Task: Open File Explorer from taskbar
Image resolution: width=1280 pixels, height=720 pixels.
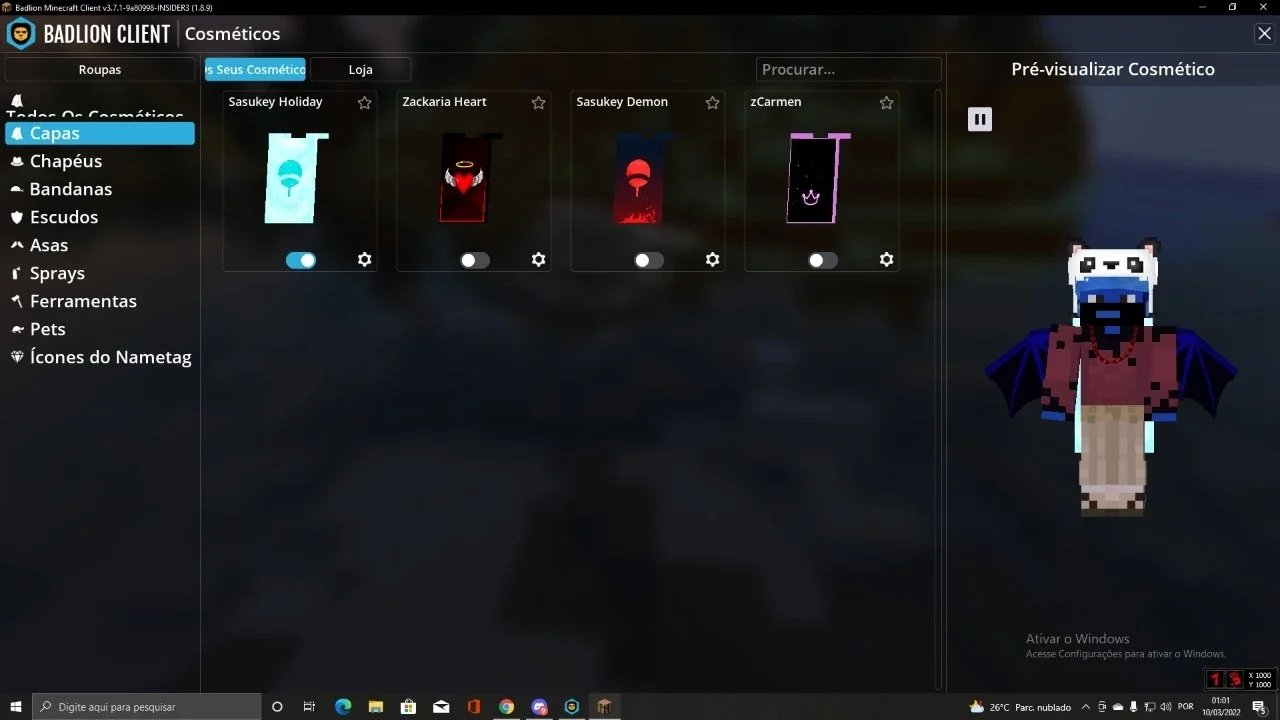Action: [375, 707]
